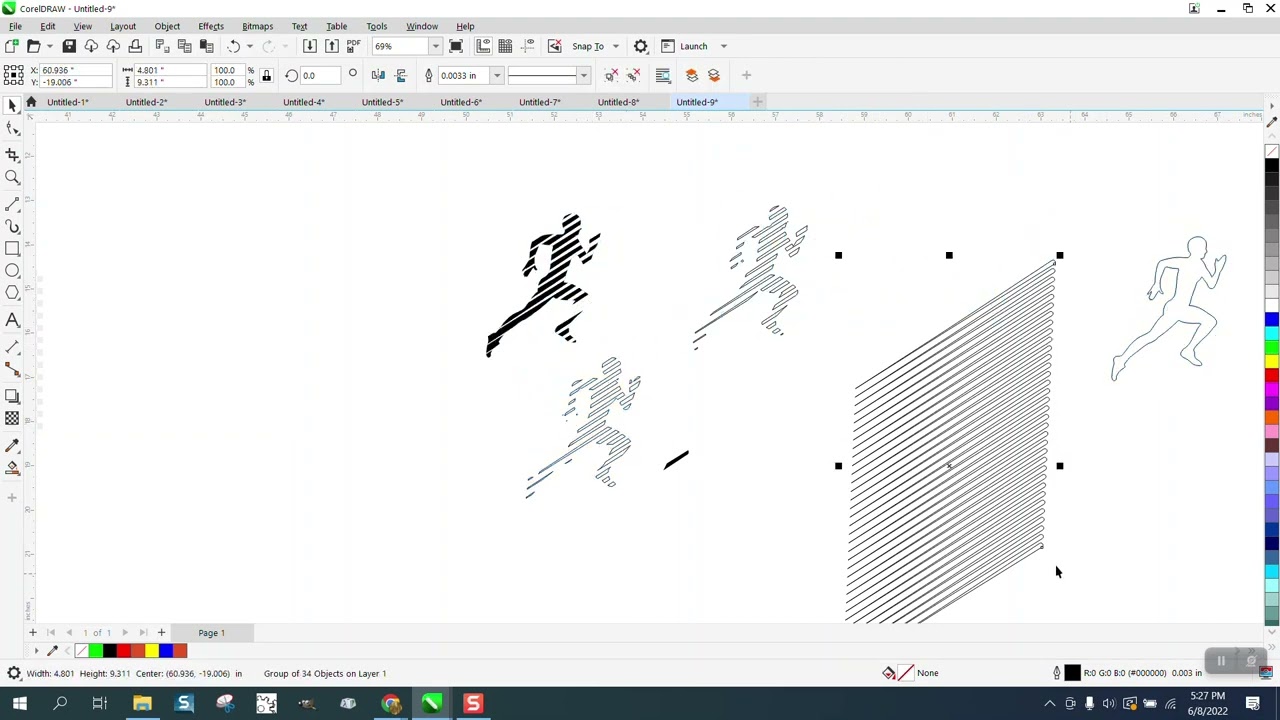Activate the Text tool

[x=13, y=320]
